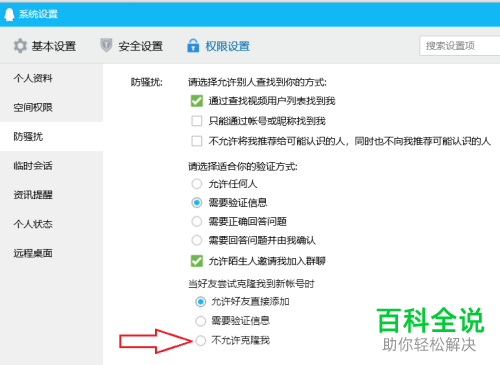This screenshot has height=365, width=500.
Task: Select the 权限设置 tab
Action: click(x=218, y=46)
